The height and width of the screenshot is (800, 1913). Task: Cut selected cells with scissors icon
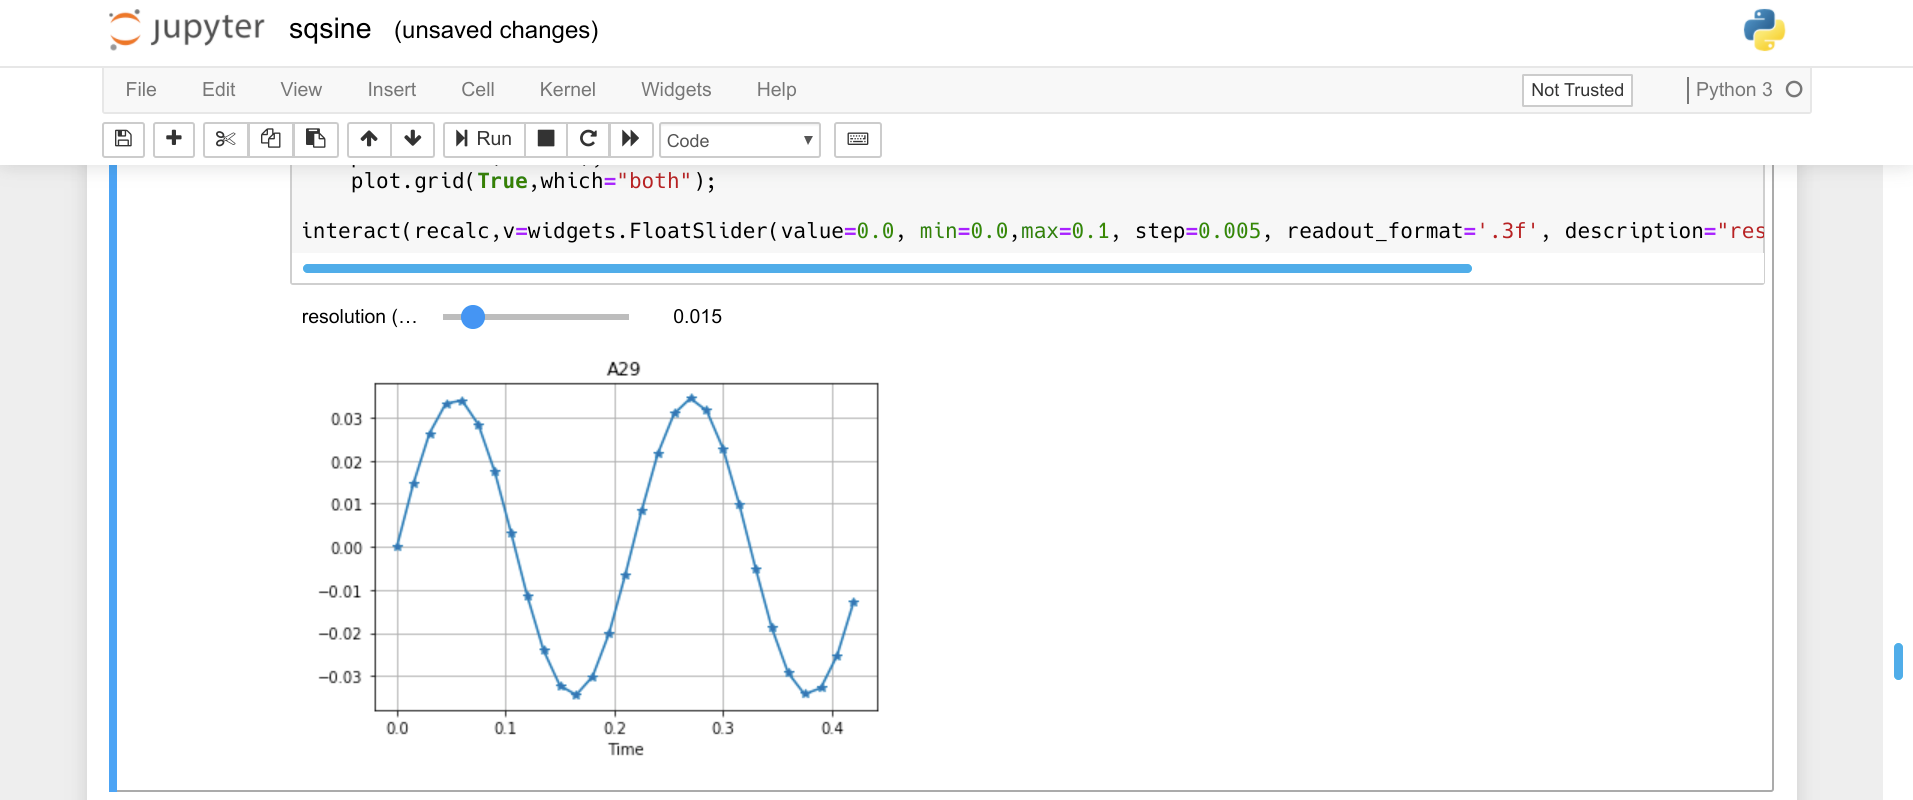226,139
